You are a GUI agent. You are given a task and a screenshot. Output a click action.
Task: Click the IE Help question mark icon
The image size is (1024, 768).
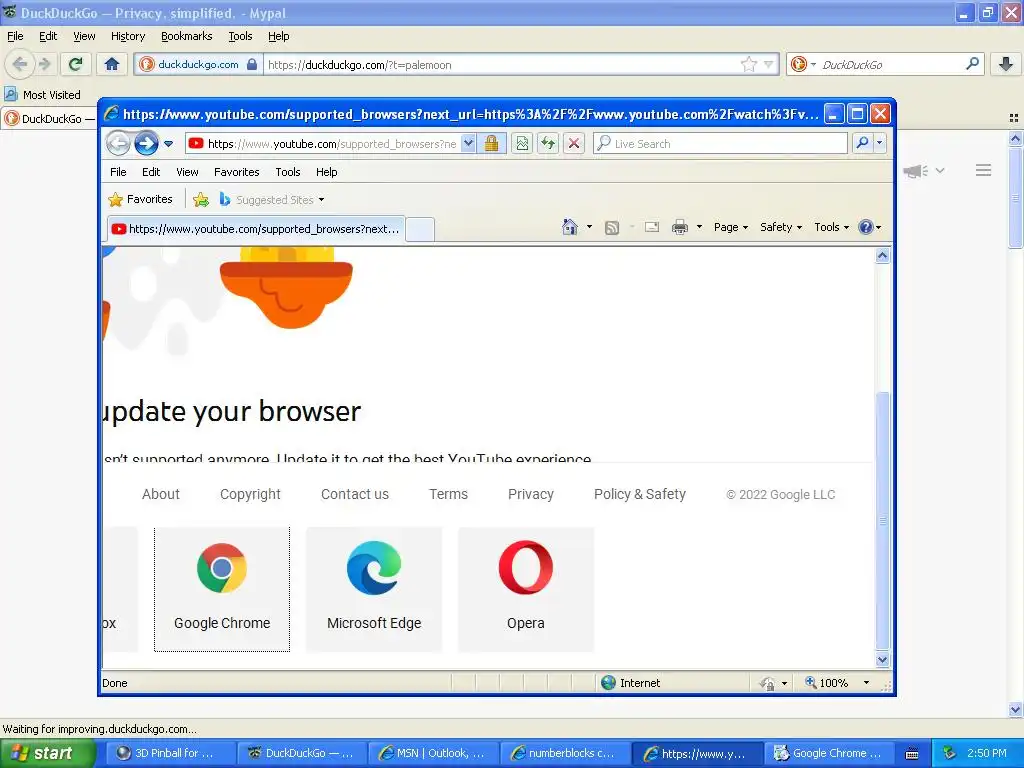866,227
